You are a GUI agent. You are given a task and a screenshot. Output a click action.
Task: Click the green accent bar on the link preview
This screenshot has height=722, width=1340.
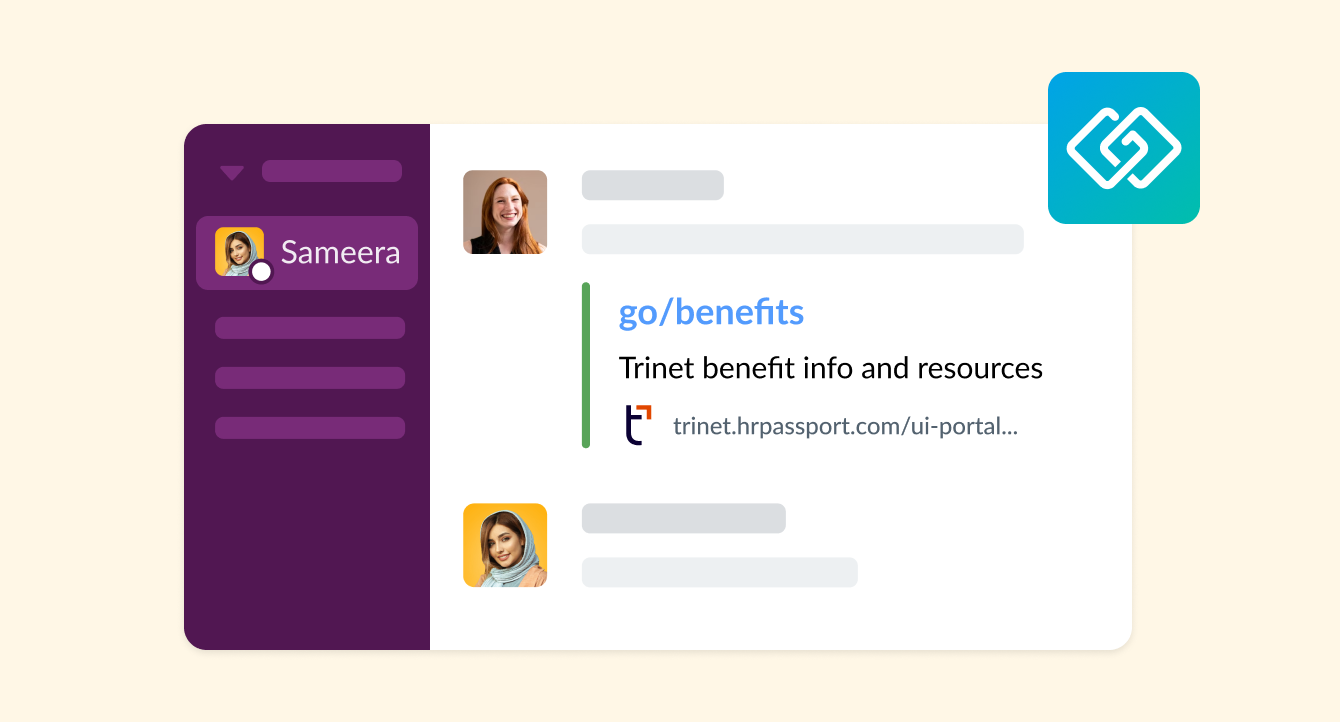[x=586, y=364]
